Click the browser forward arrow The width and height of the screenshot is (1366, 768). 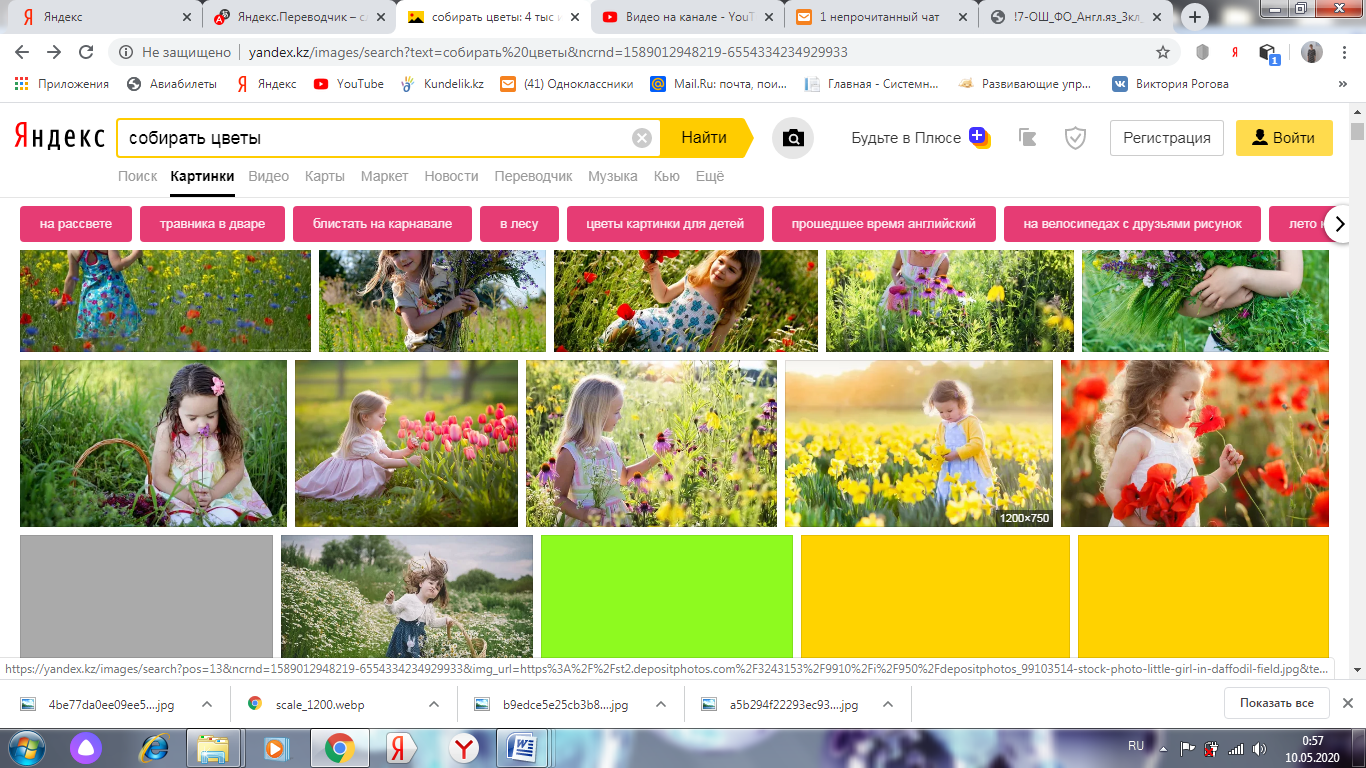(x=54, y=52)
